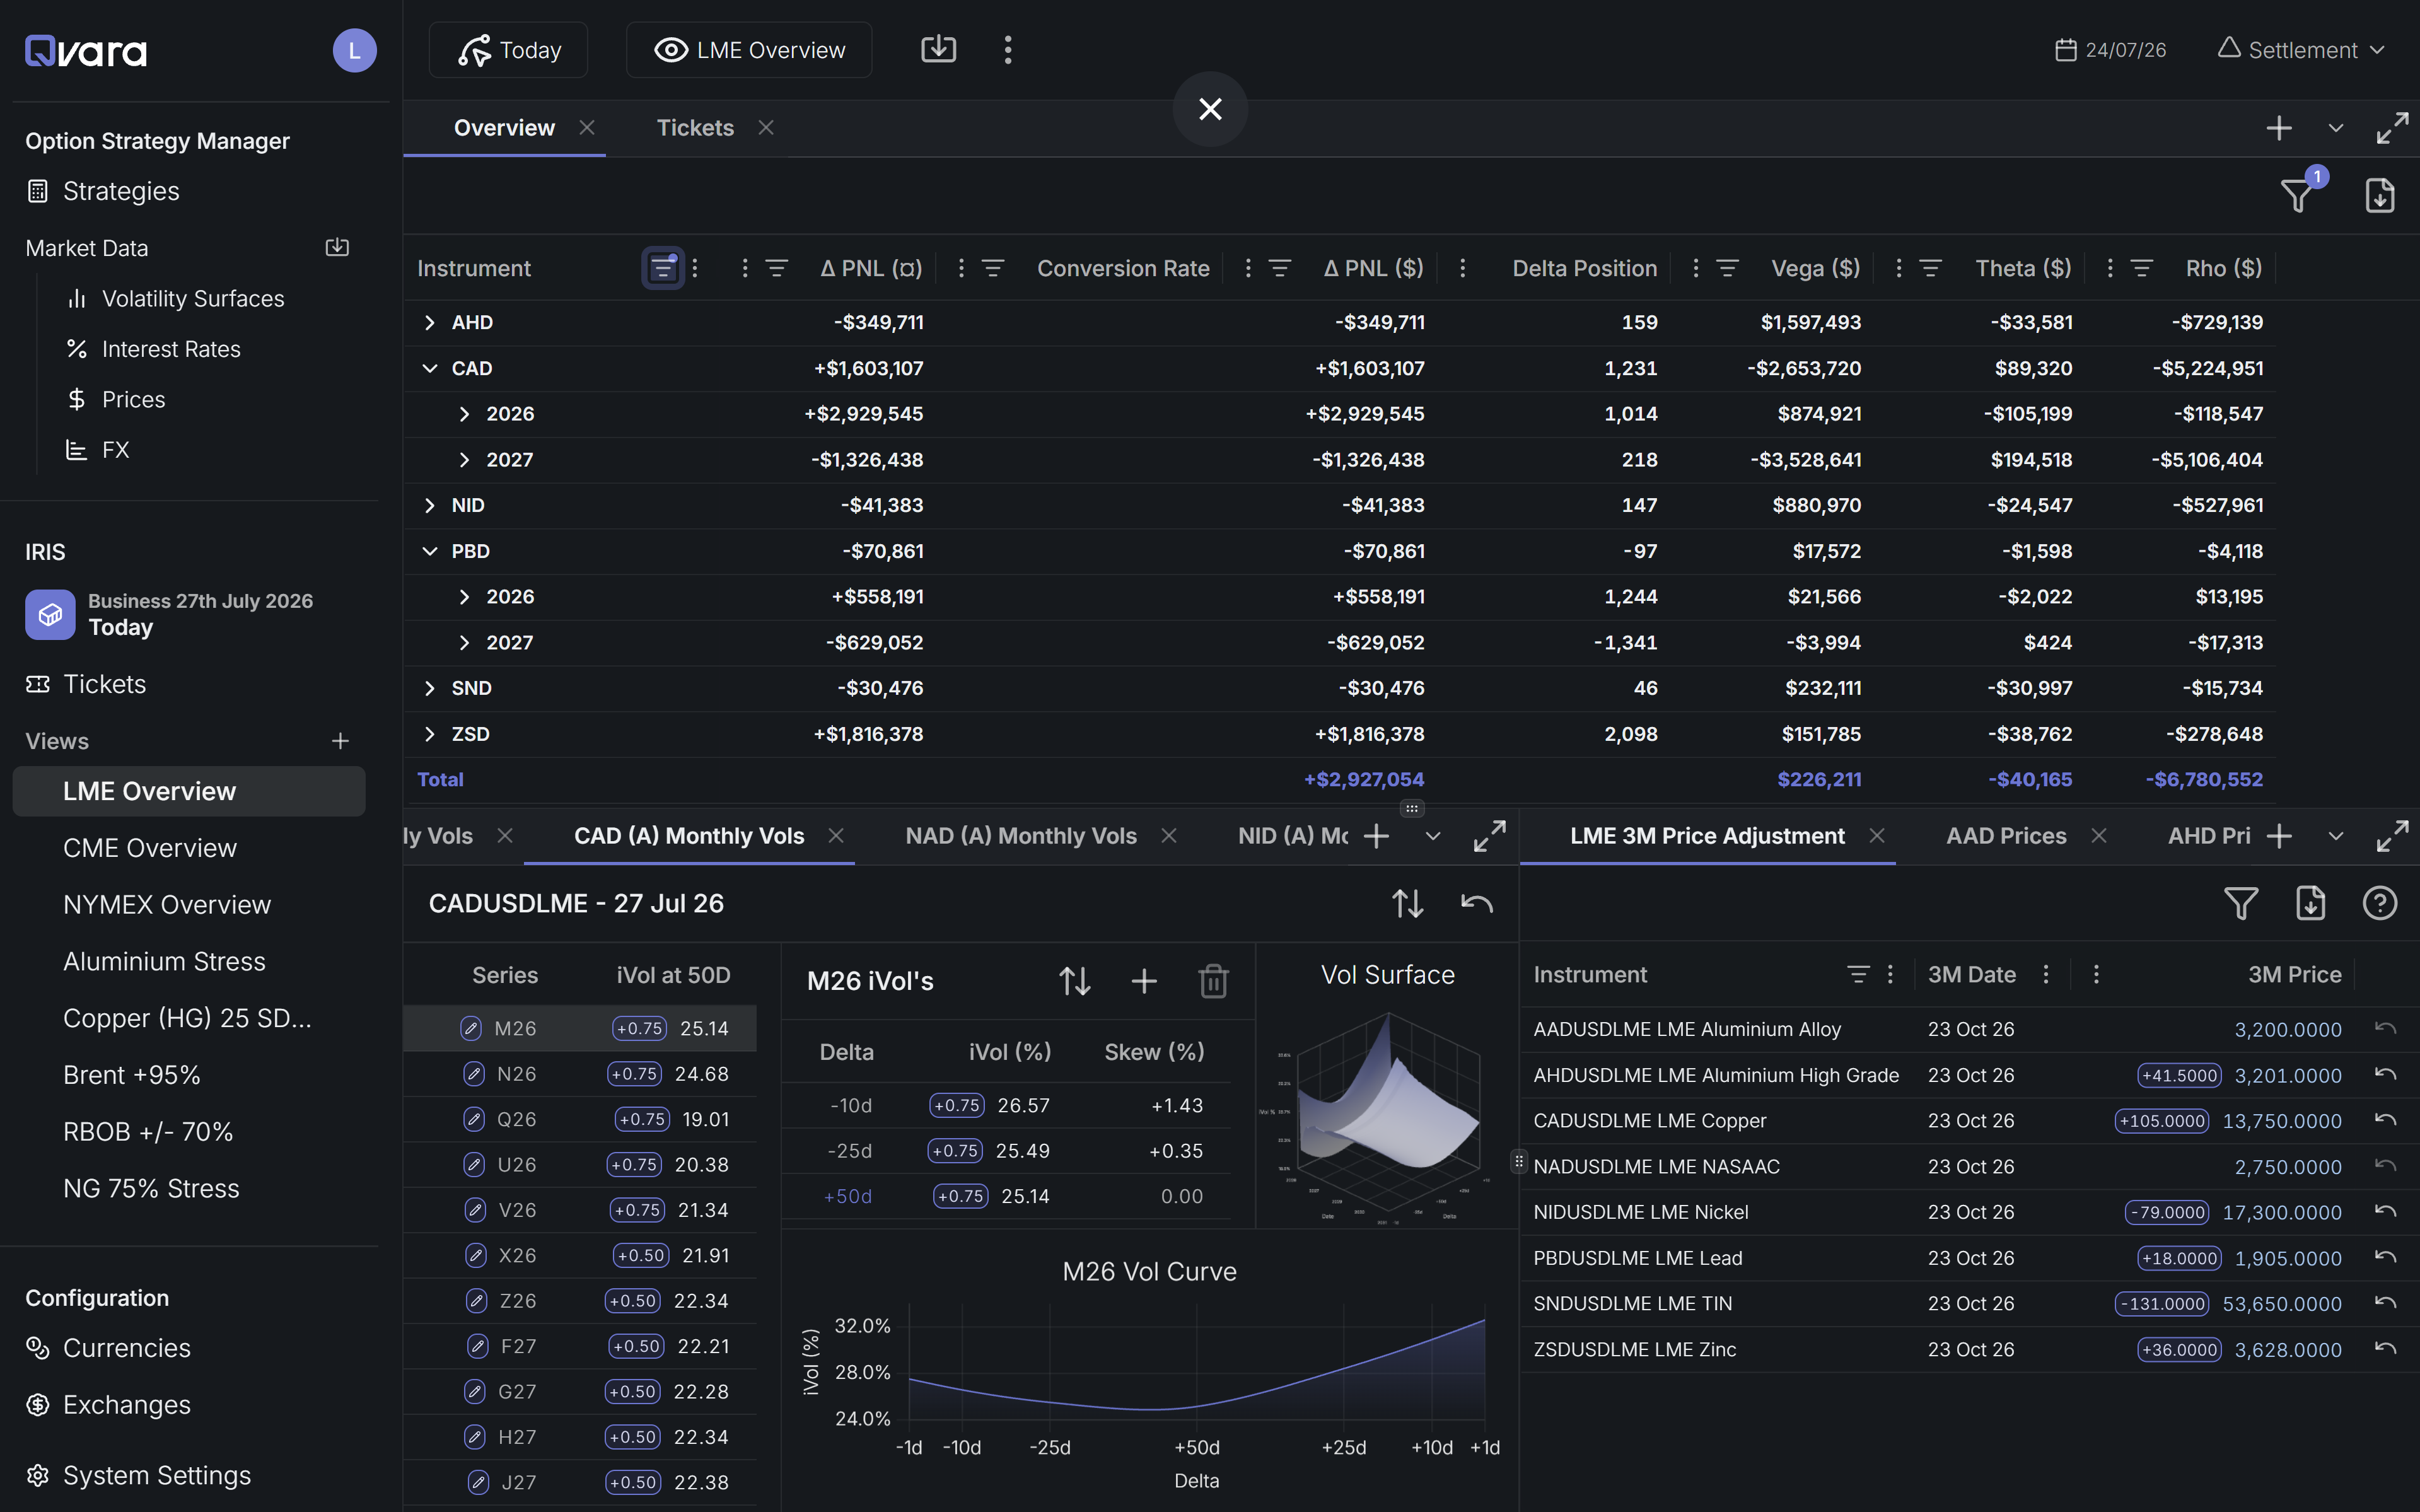Toggle the Instrument column grouping icon
2420x1512 pixels.
coord(662,268)
